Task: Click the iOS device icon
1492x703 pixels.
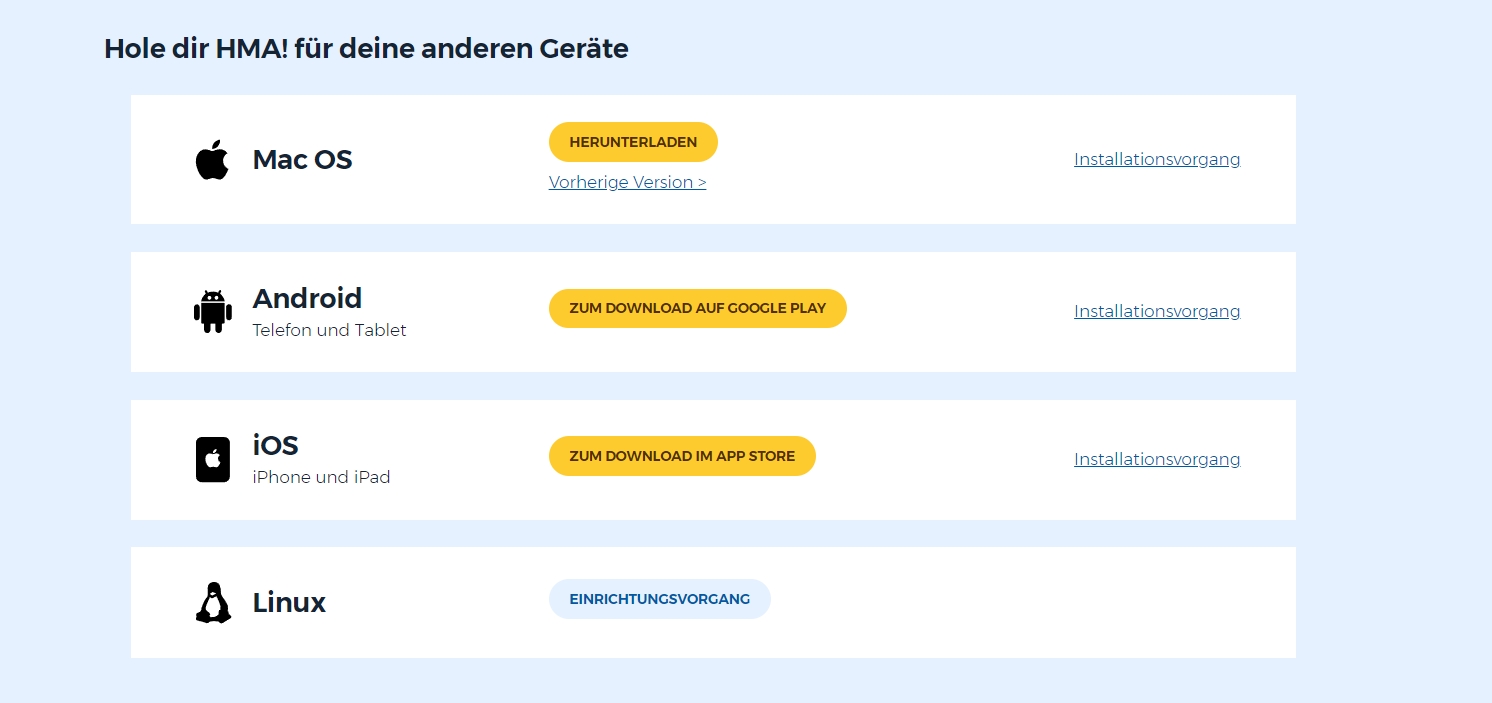Action: tap(212, 459)
